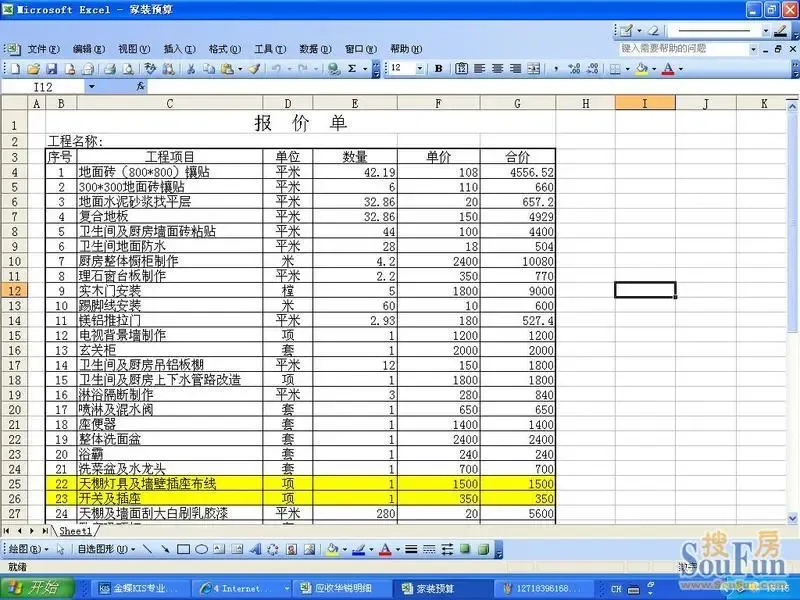The image size is (800, 600).
Task: Click the AutoSum sigma button
Action: click(x=352, y=68)
